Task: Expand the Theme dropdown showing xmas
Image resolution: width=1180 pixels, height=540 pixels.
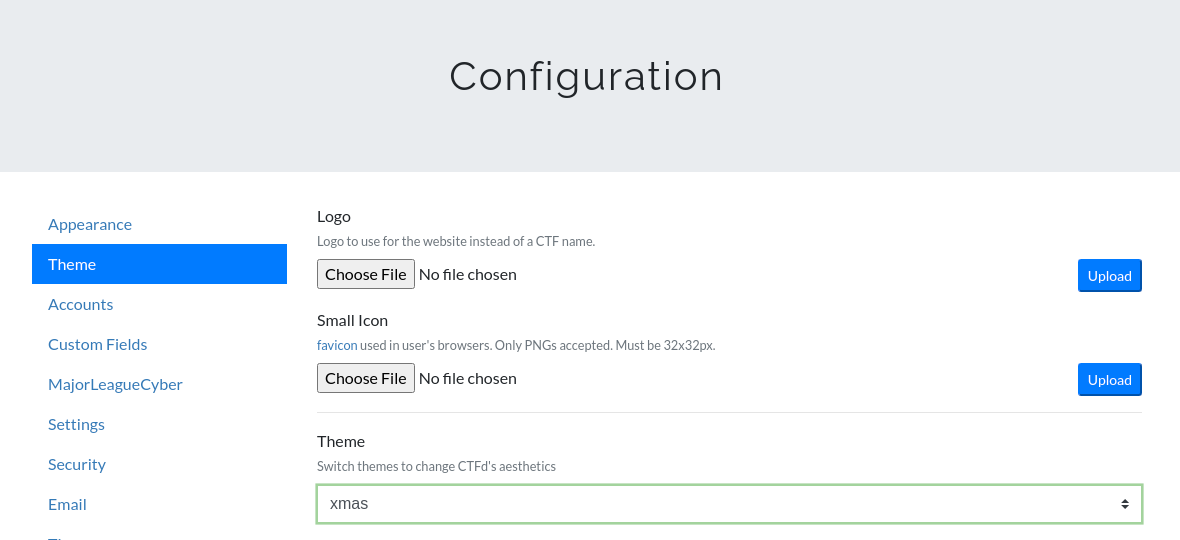Action: (x=729, y=504)
